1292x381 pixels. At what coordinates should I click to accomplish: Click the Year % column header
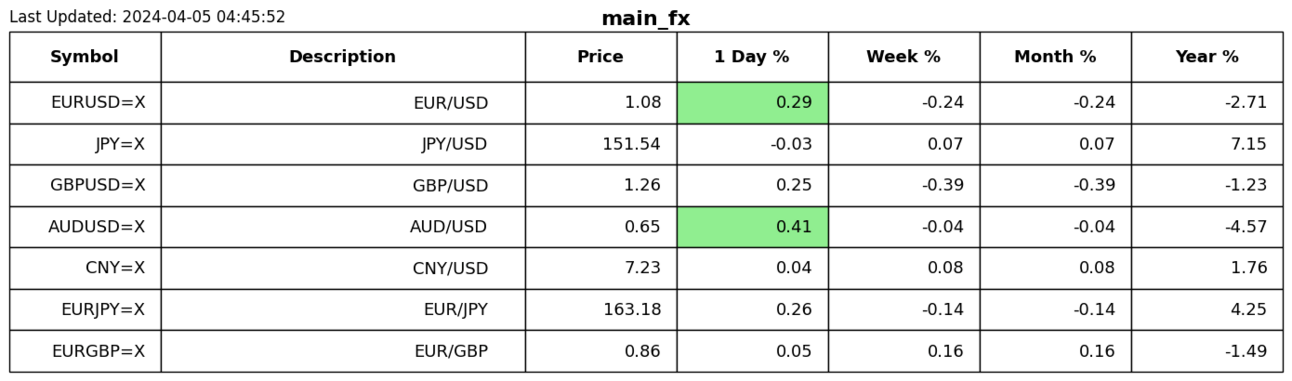(1207, 57)
